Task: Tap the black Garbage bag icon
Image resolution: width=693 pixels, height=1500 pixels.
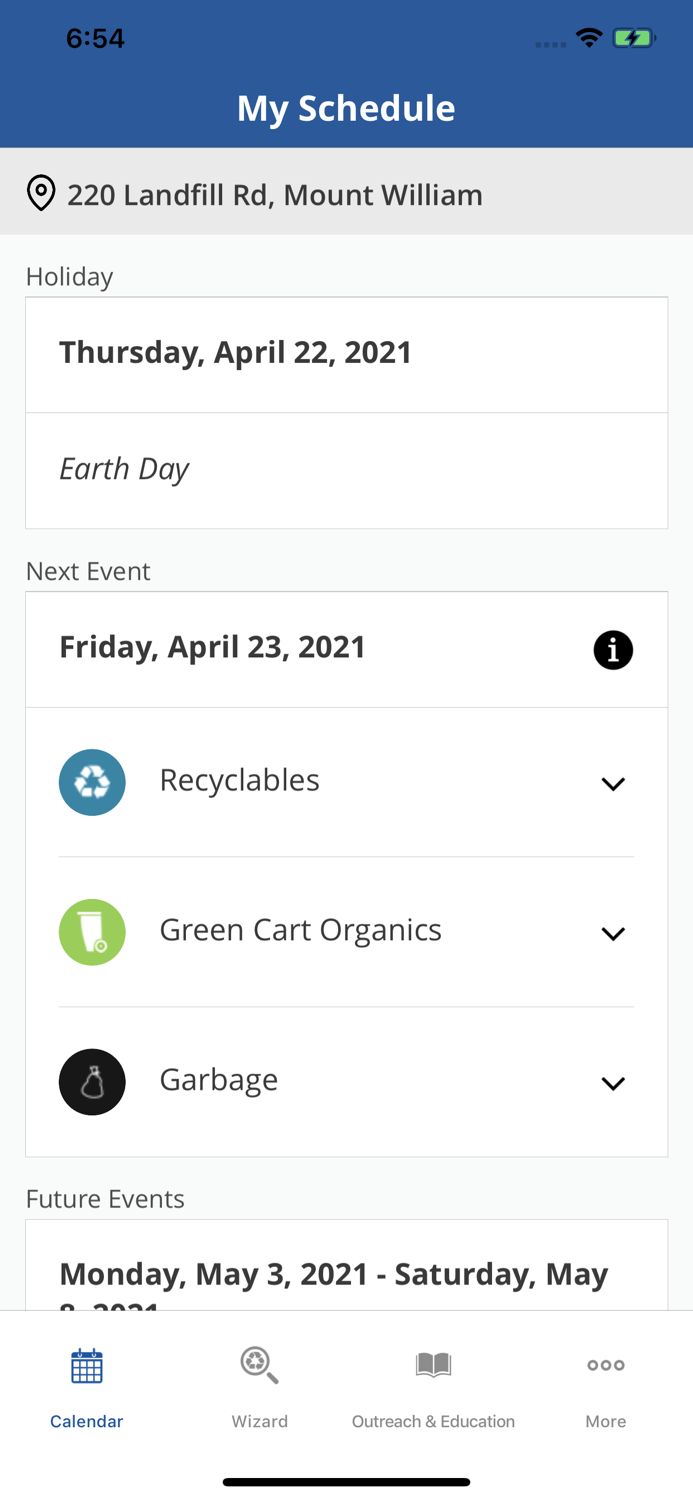Action: (x=92, y=1082)
